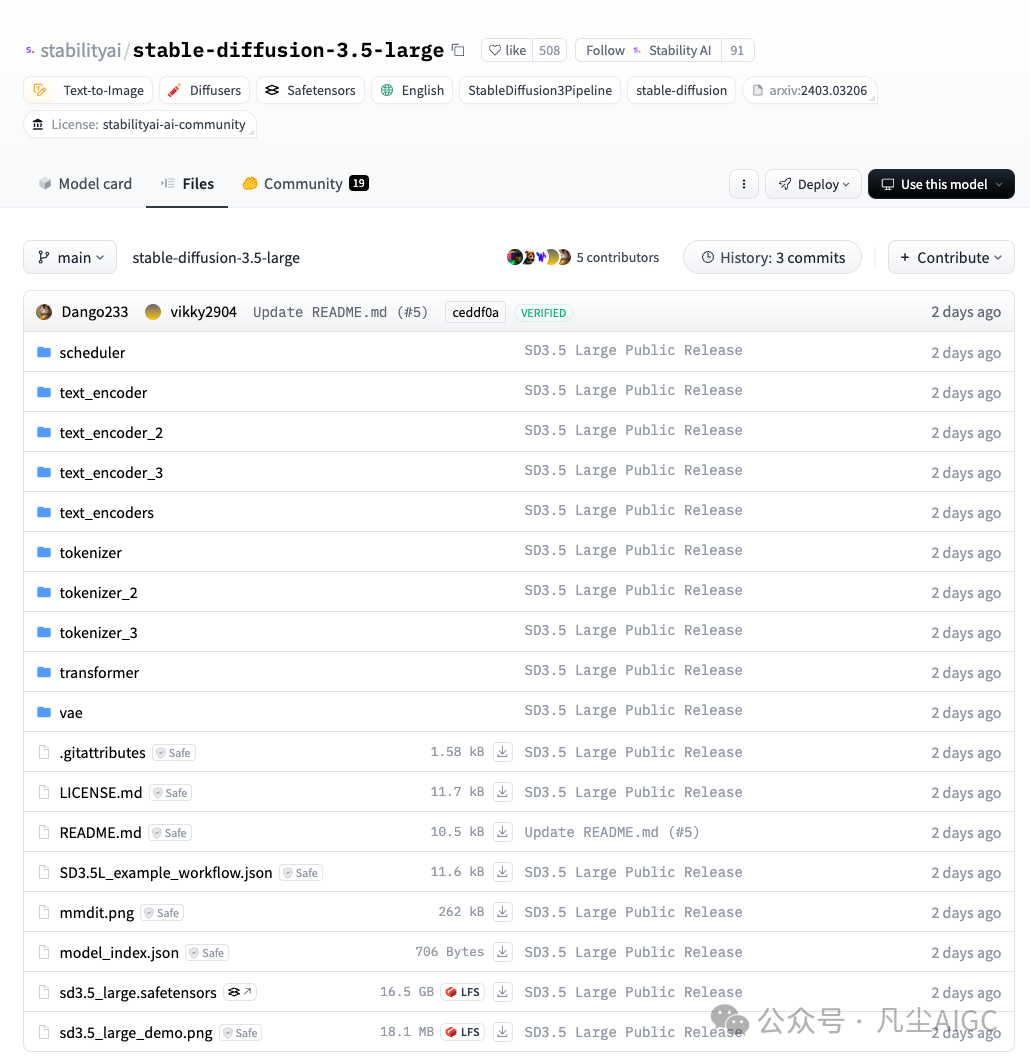Expand the Deploy dropdown
The image size is (1030, 1062).
click(x=813, y=184)
